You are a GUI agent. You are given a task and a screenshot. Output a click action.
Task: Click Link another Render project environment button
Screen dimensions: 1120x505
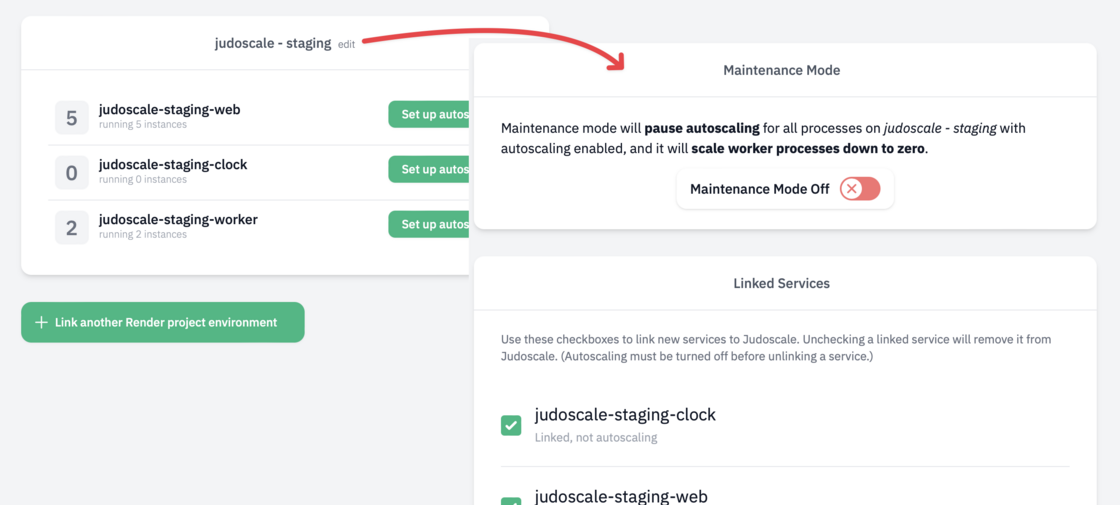(163, 322)
